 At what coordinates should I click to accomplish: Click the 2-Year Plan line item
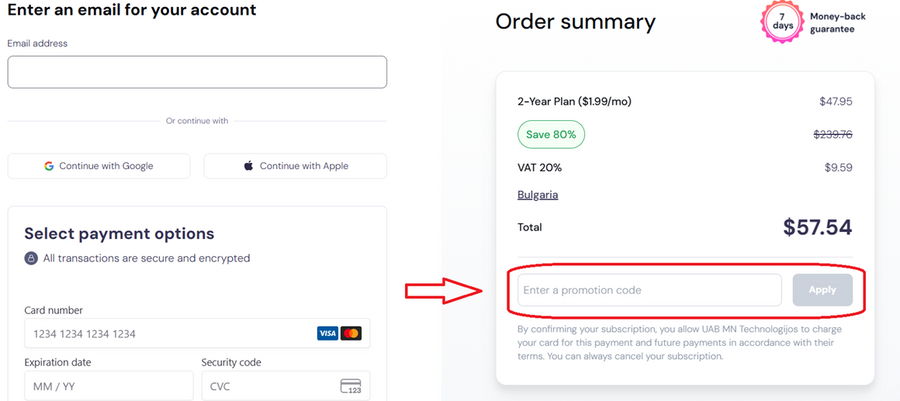click(x=574, y=101)
